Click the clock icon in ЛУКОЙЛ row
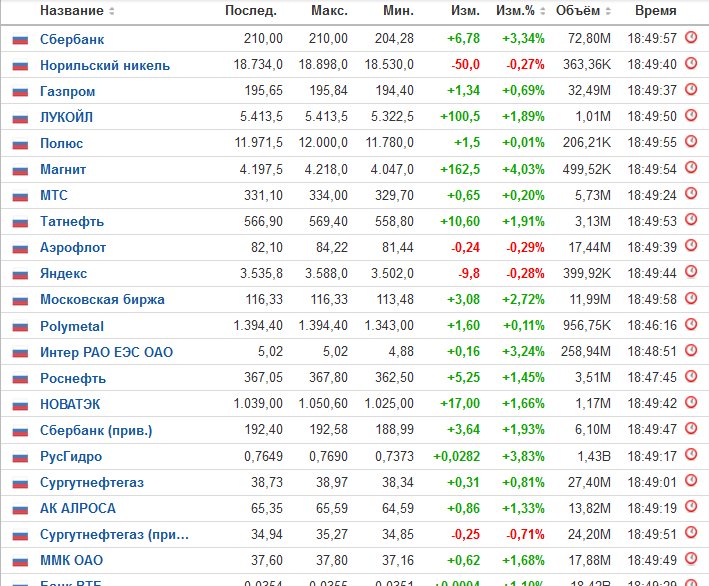709x586 pixels. pyautogui.click(x=691, y=116)
